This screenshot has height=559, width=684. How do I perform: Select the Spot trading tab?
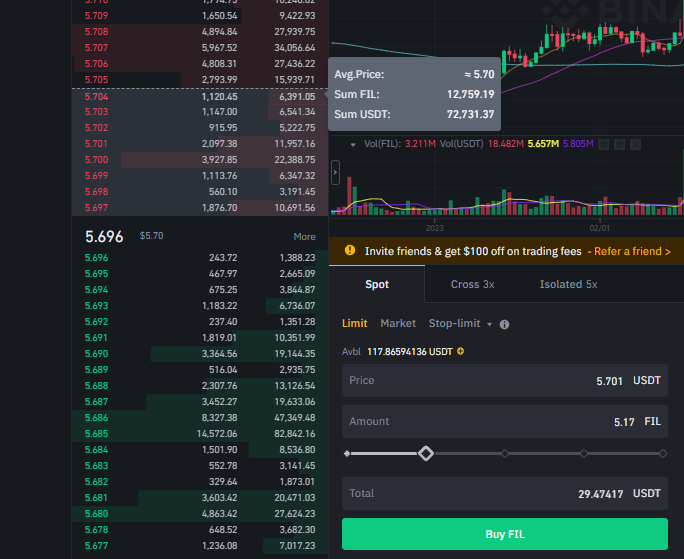pyautogui.click(x=377, y=284)
